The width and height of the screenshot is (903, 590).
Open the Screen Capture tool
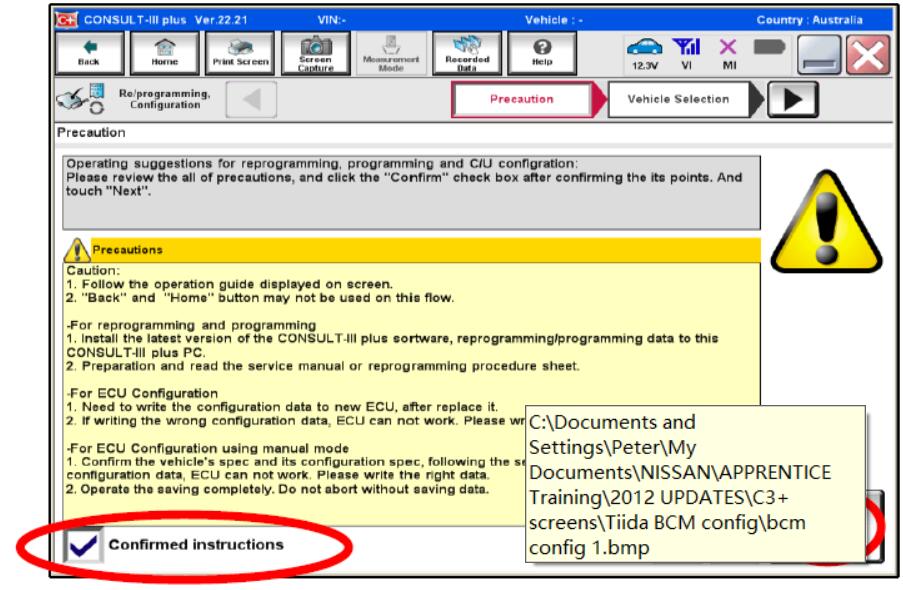click(316, 53)
